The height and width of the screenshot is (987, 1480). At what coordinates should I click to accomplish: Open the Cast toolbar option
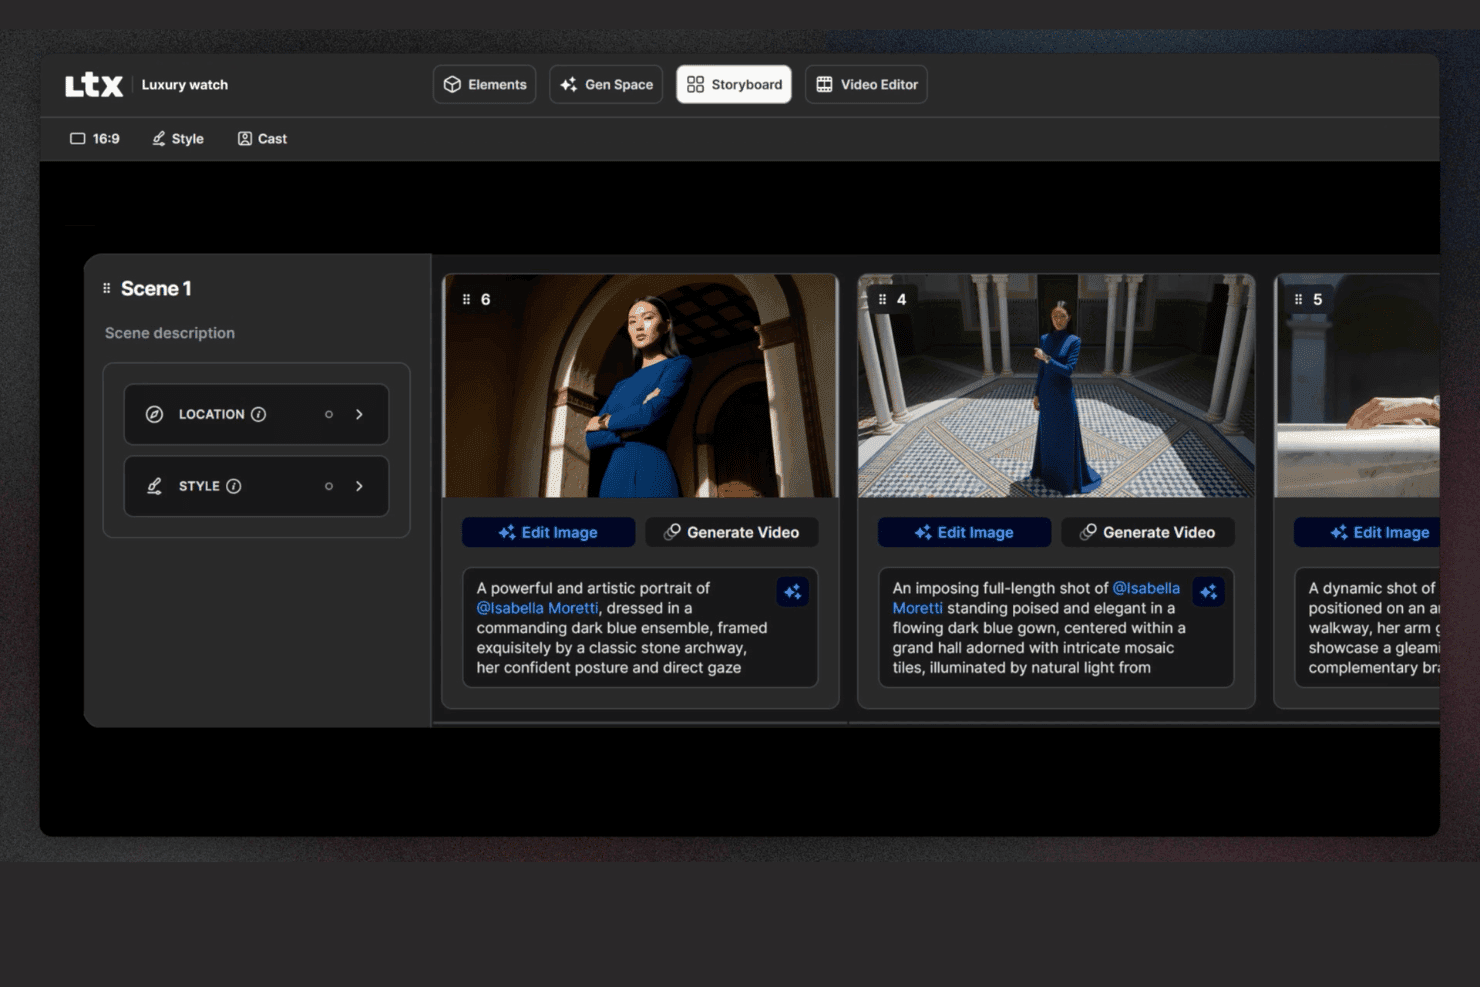pos(262,139)
